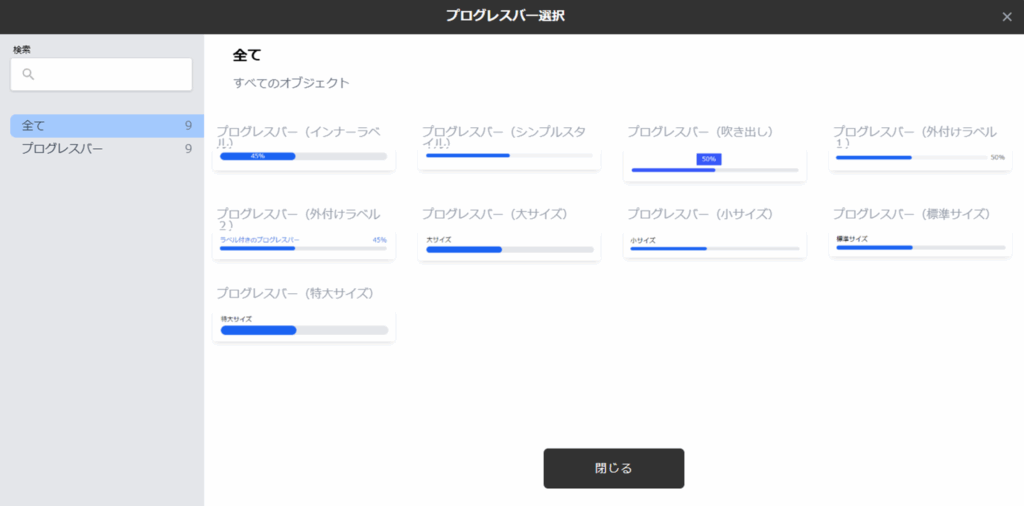This screenshot has height=506, width=1024.
Task: Click the プログレスバー（大サイズ） title text
Action: pyautogui.click(x=494, y=214)
